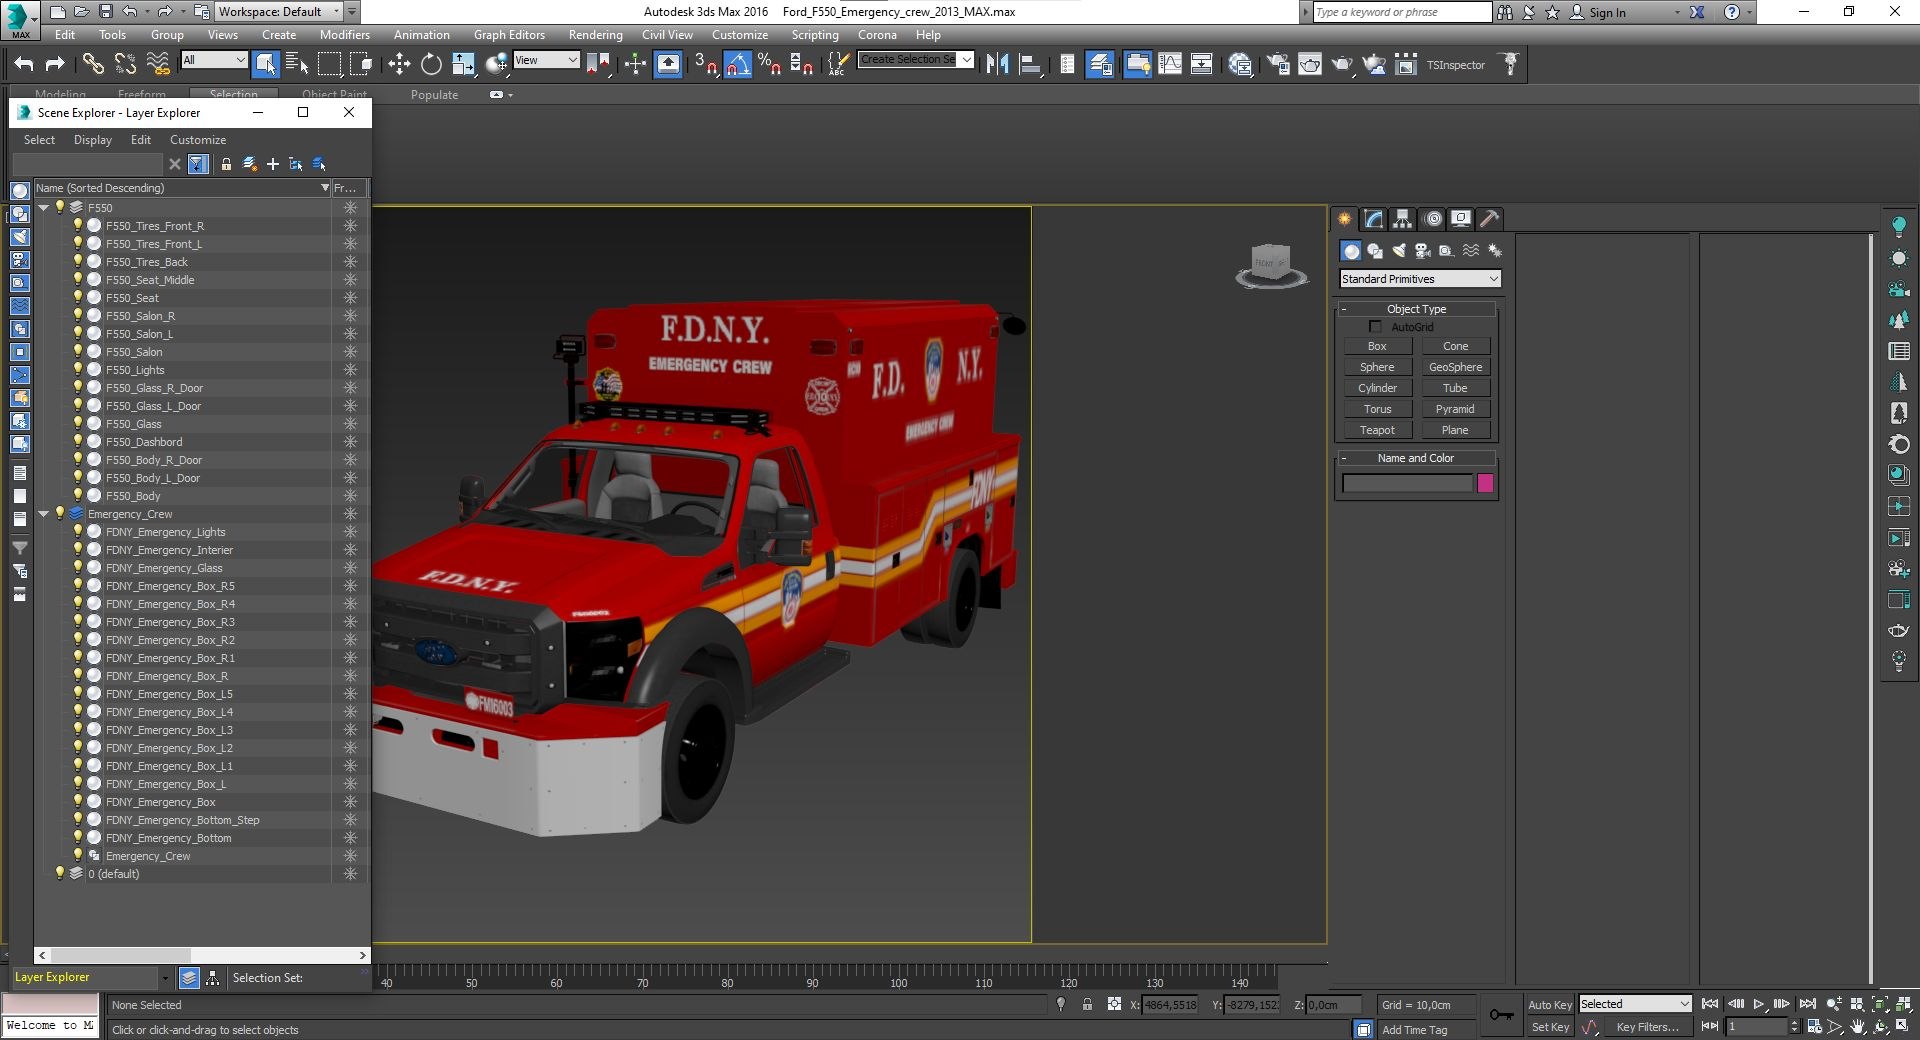Screen dimensions: 1920x1040
Task: Open the Rendering menu
Action: pyautogui.click(x=595, y=35)
